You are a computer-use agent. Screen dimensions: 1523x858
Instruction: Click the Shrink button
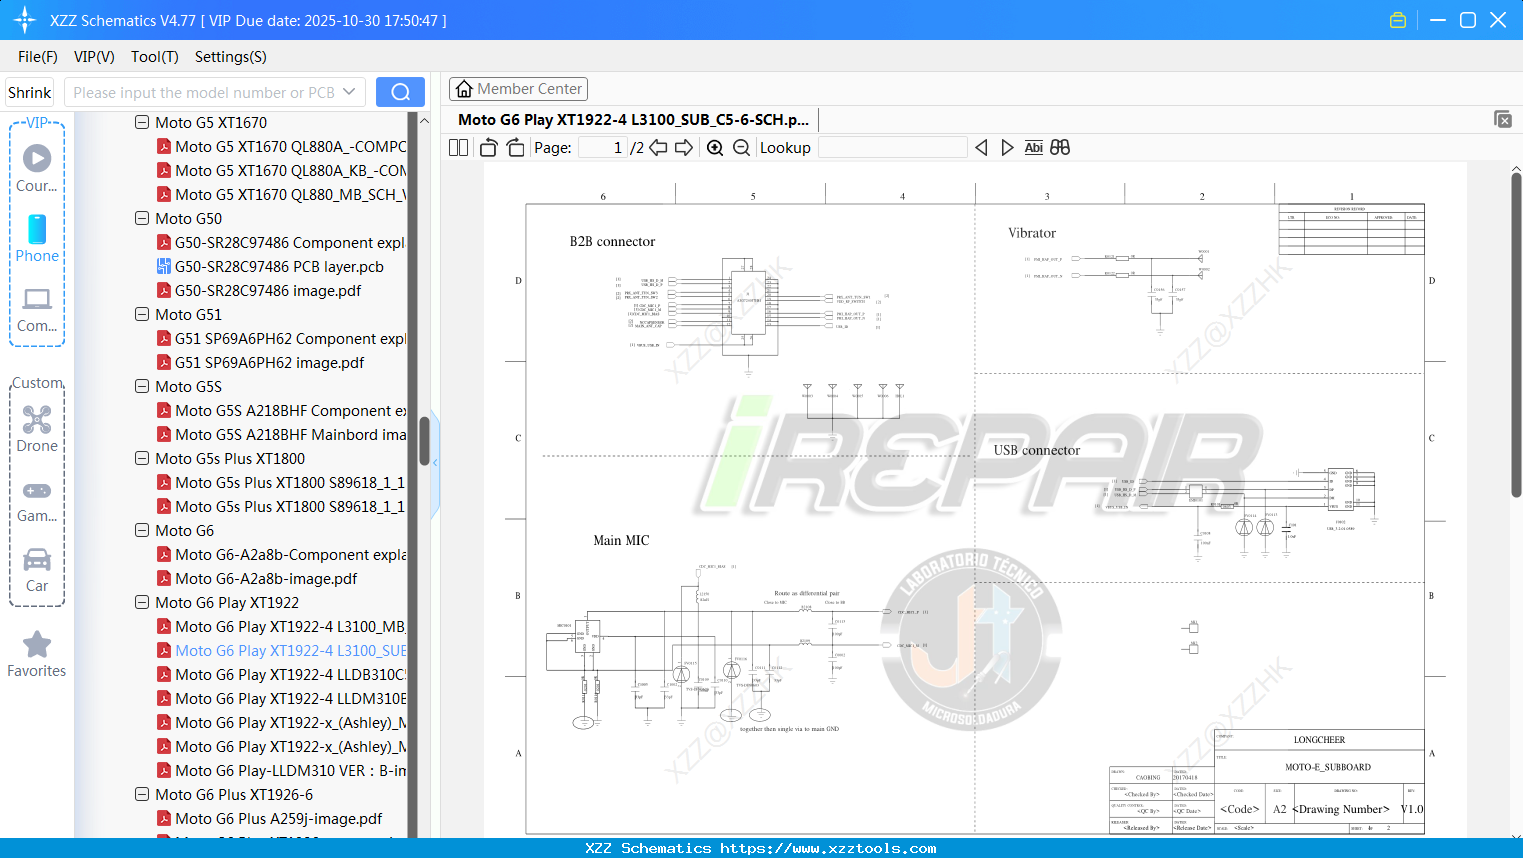coord(30,92)
